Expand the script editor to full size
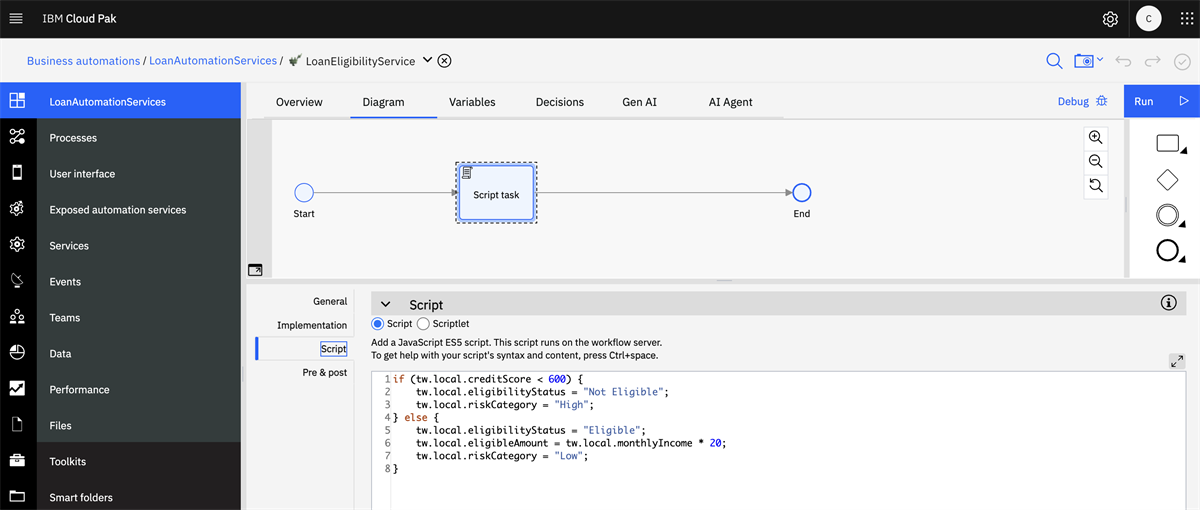 [1177, 362]
